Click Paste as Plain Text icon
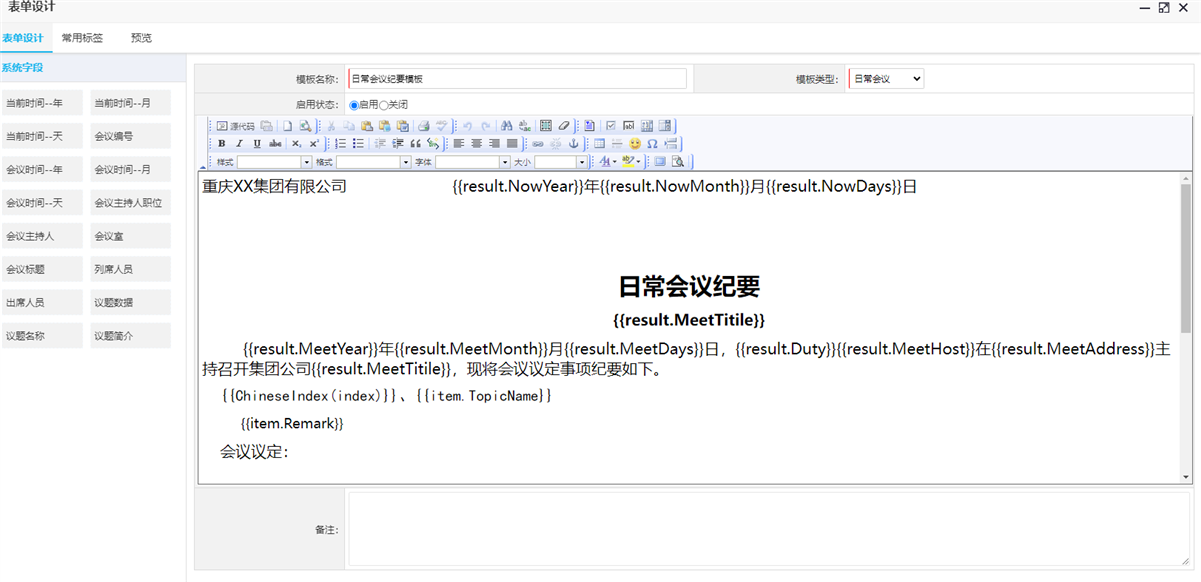 [x=384, y=126]
